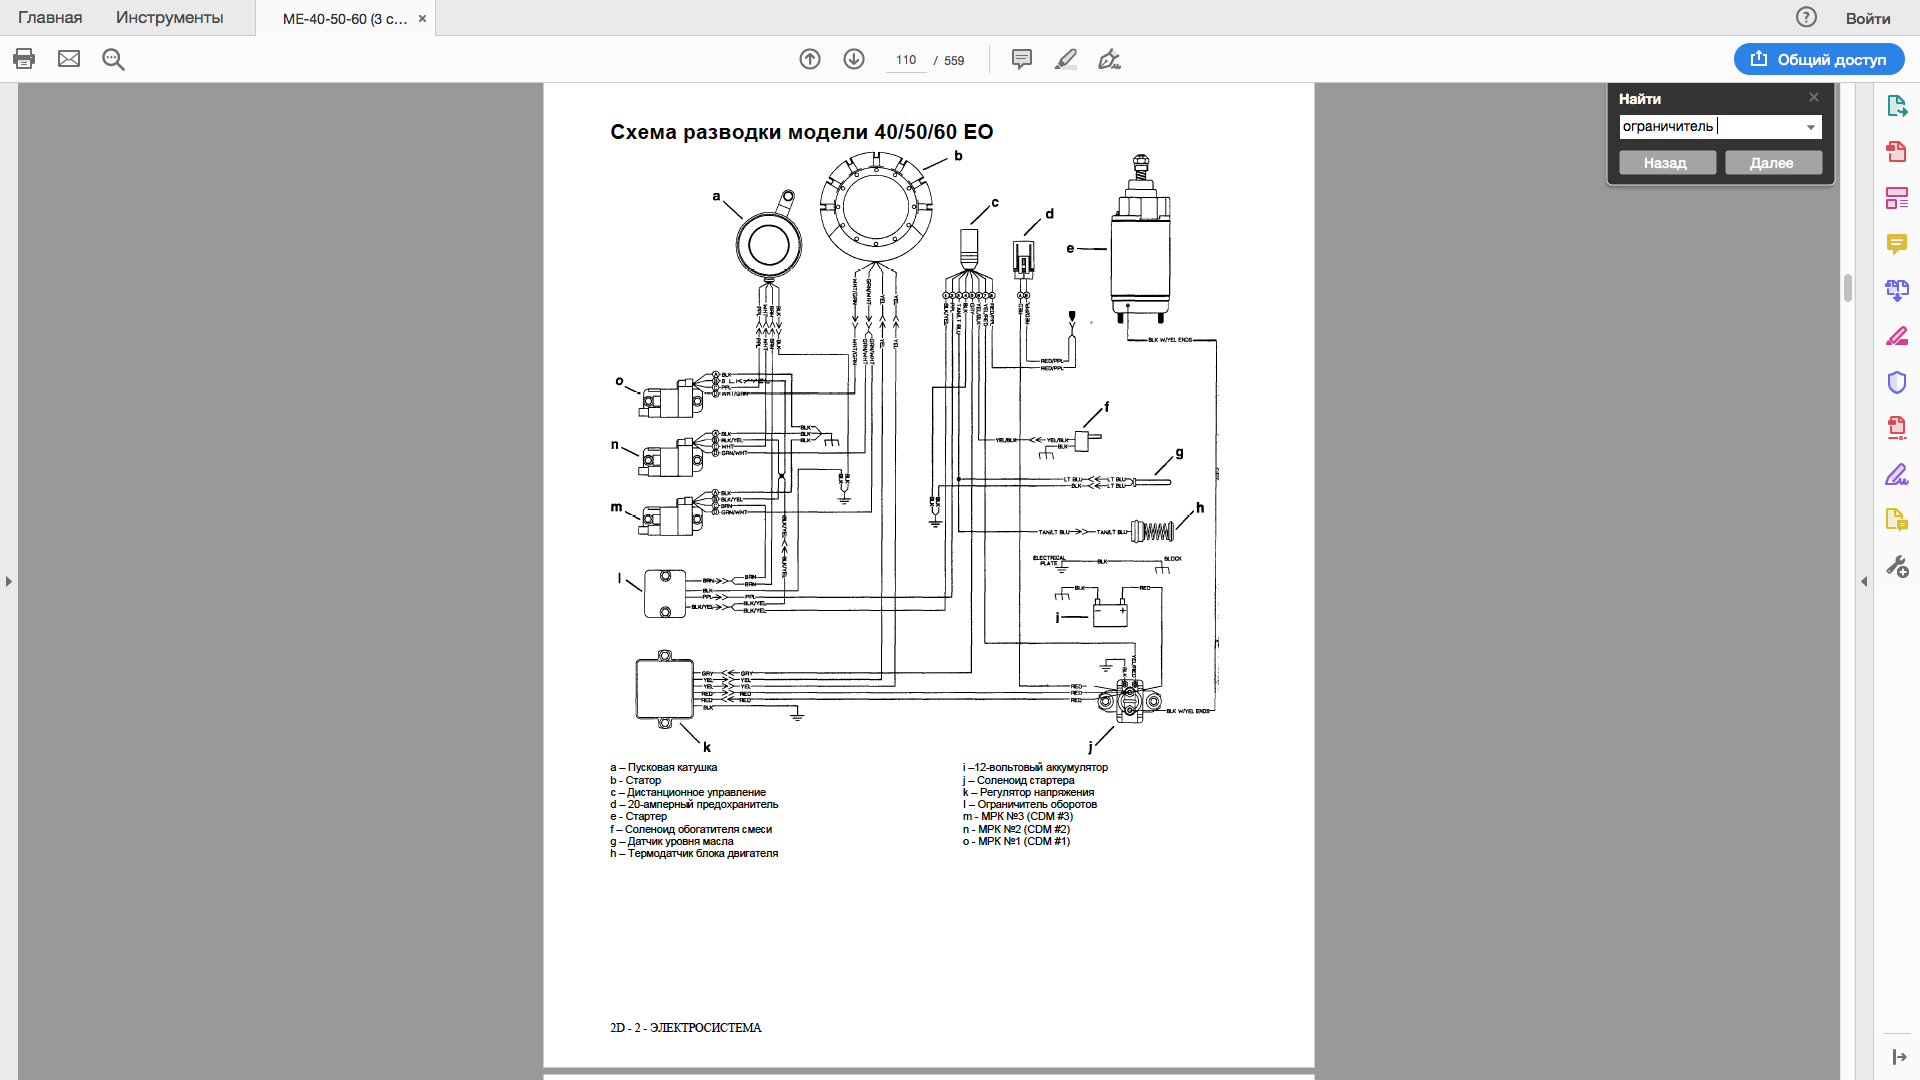Click Далее search button

(1772, 163)
